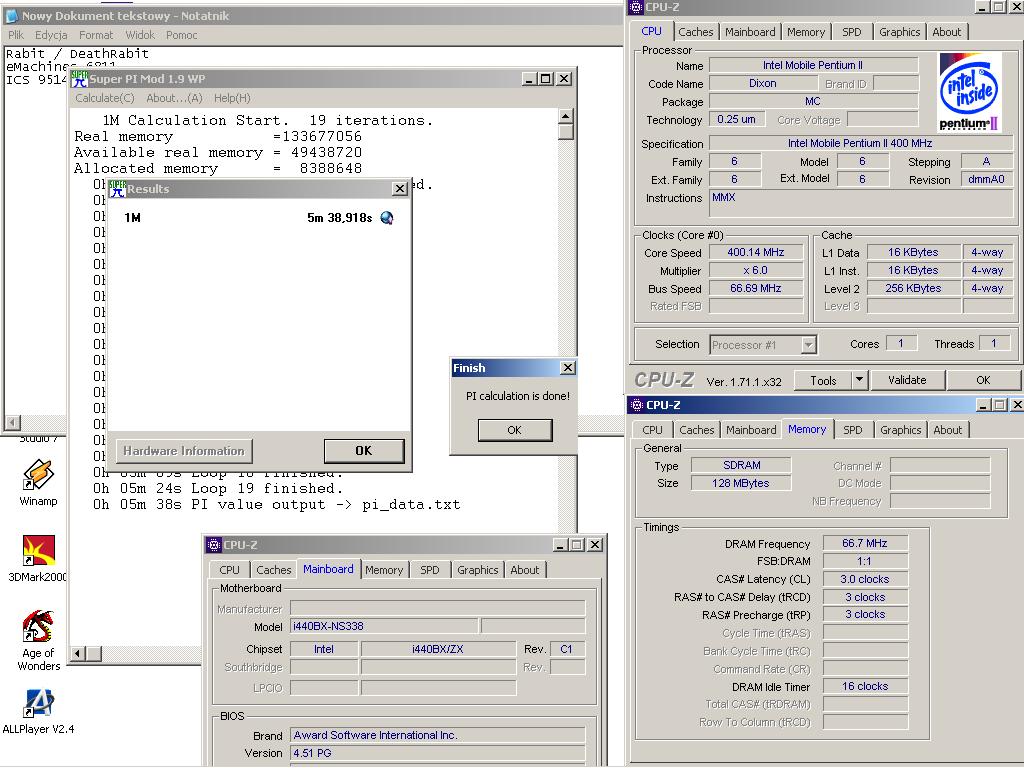Screen dimensions: 1024x768
Task: Click the CPU-Z Mainboard window title icon
Action: click(214, 545)
